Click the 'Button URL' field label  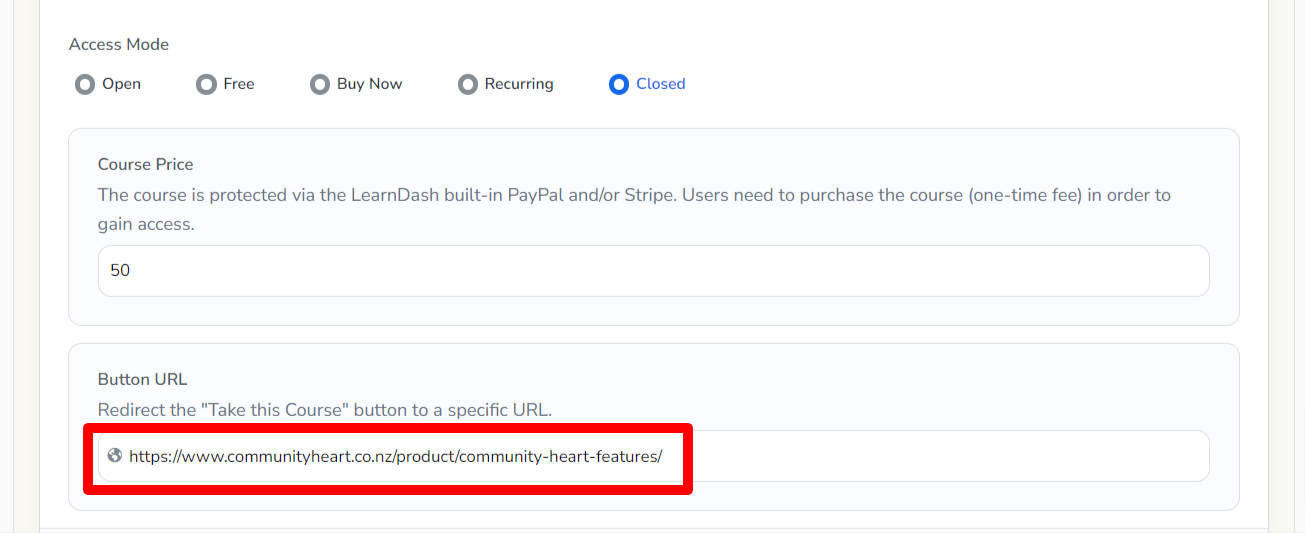(142, 379)
